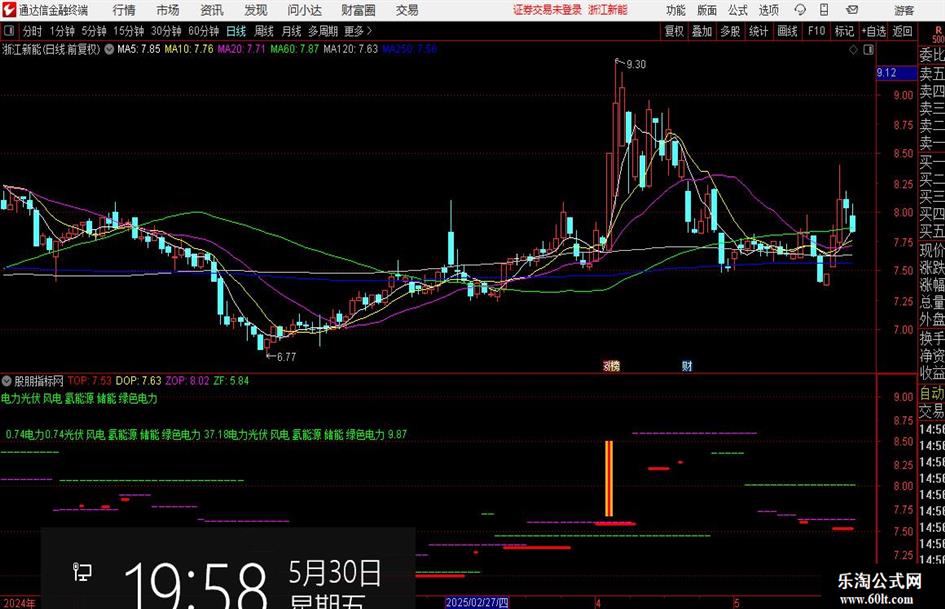Screen dimensions: 945x609
Task: Click the 复权 button
Action: tap(674, 31)
